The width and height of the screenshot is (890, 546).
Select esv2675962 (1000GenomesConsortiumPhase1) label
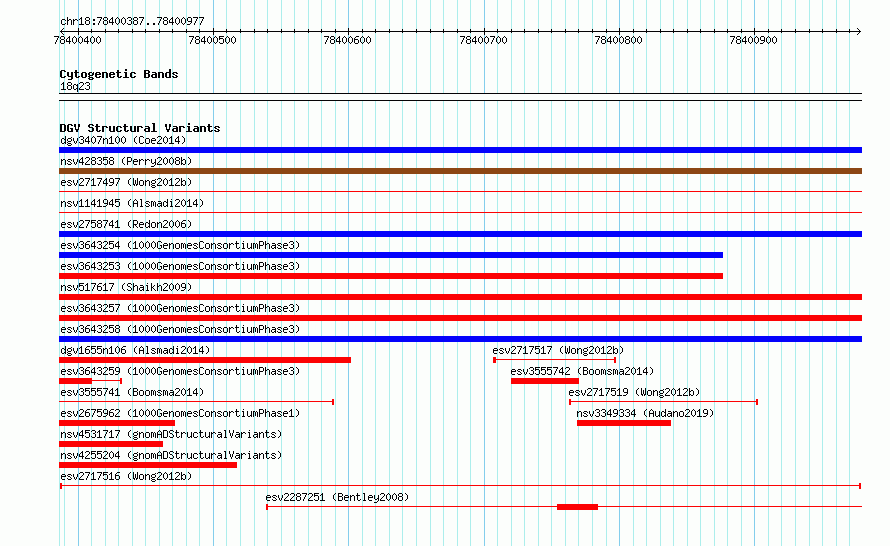pyautogui.click(x=180, y=413)
